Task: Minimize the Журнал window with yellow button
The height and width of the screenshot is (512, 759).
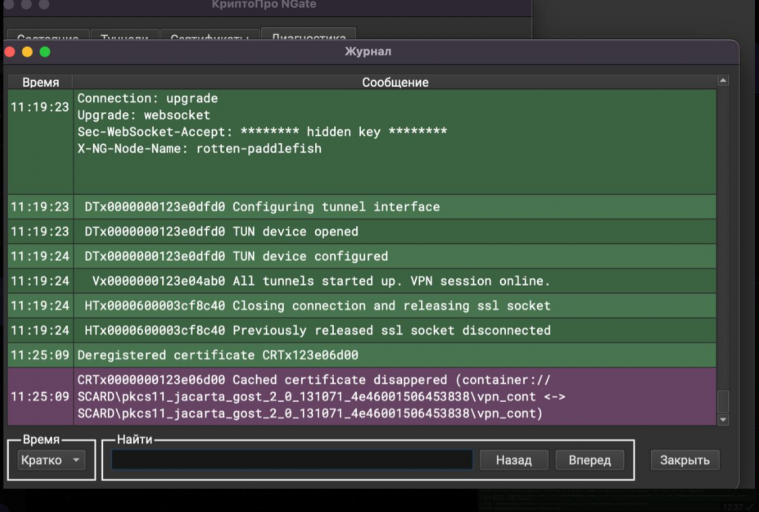Action: click(27, 52)
